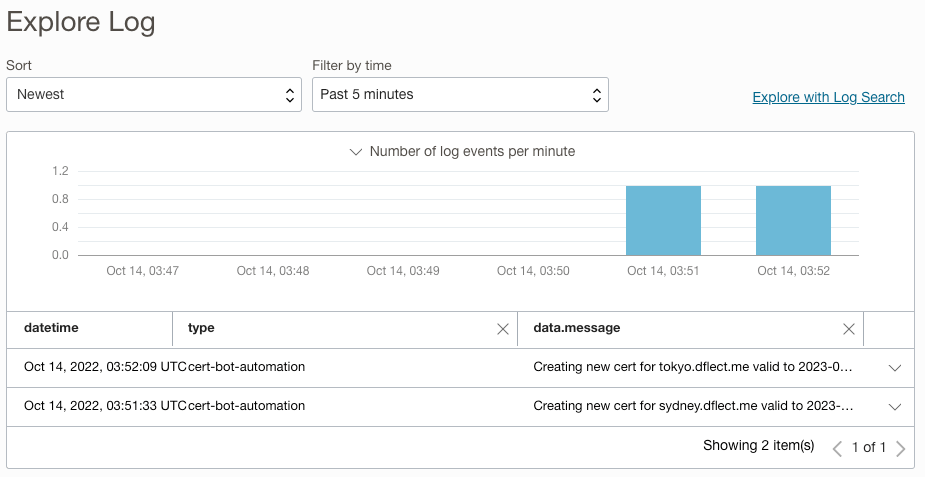Collapse the Number of log events chart

click(x=355, y=152)
